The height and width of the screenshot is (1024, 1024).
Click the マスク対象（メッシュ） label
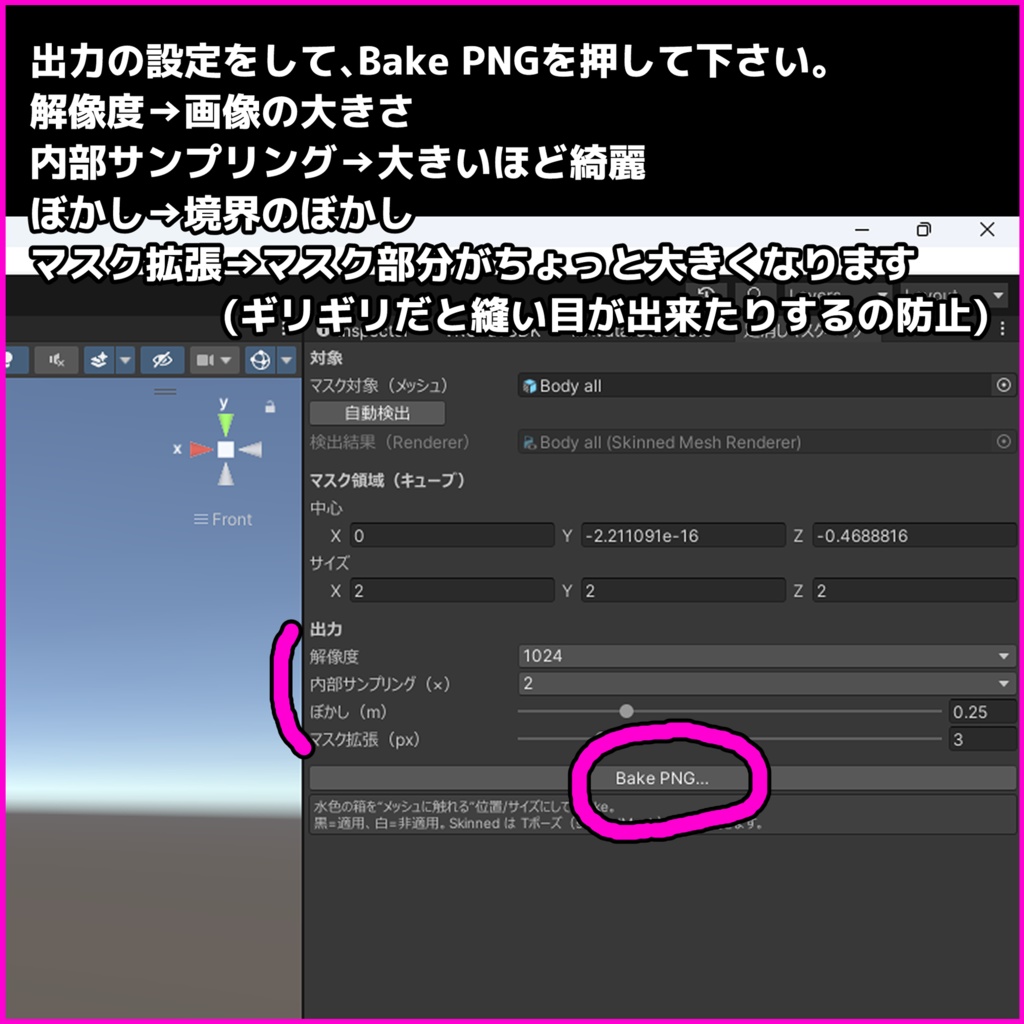379,385
